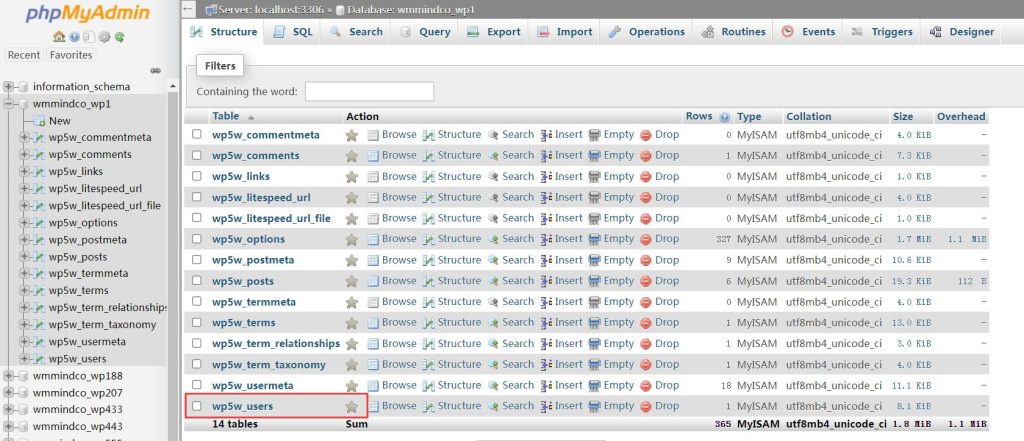Click the Browse icon for wp5w_litespeed_url
1024x441 pixels.
click(x=373, y=197)
